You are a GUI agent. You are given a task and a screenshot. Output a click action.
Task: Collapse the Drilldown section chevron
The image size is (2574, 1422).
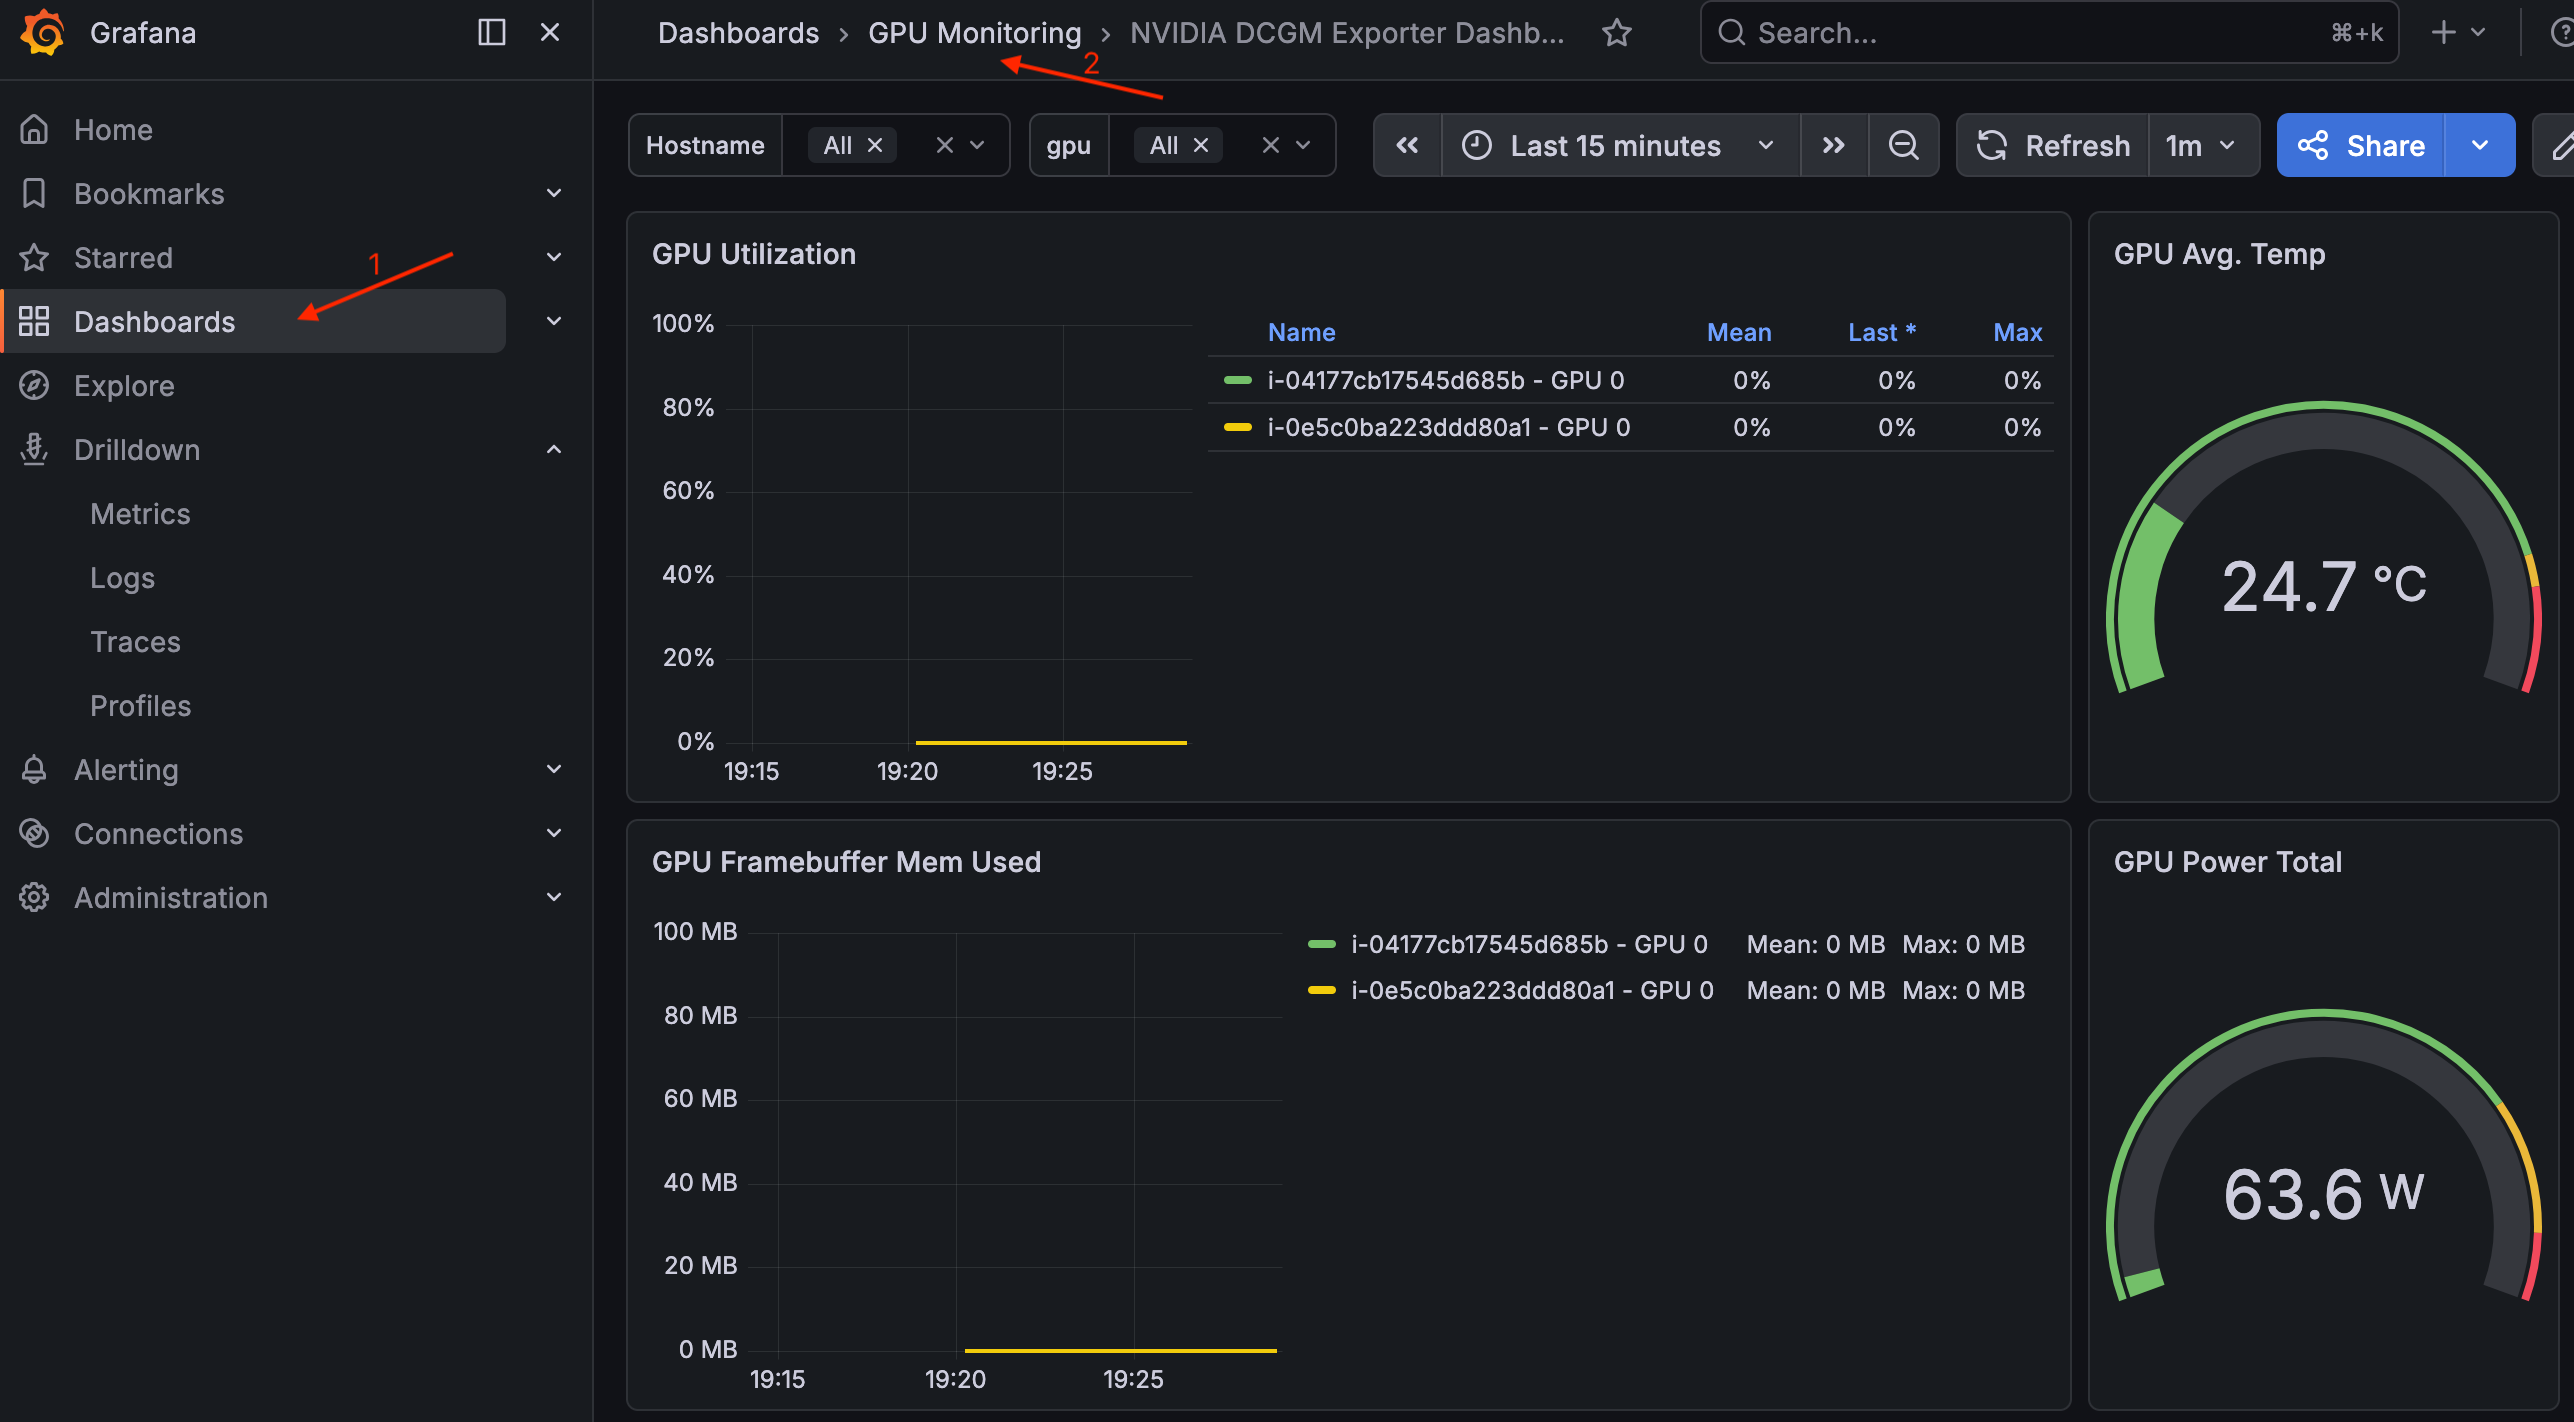click(554, 449)
